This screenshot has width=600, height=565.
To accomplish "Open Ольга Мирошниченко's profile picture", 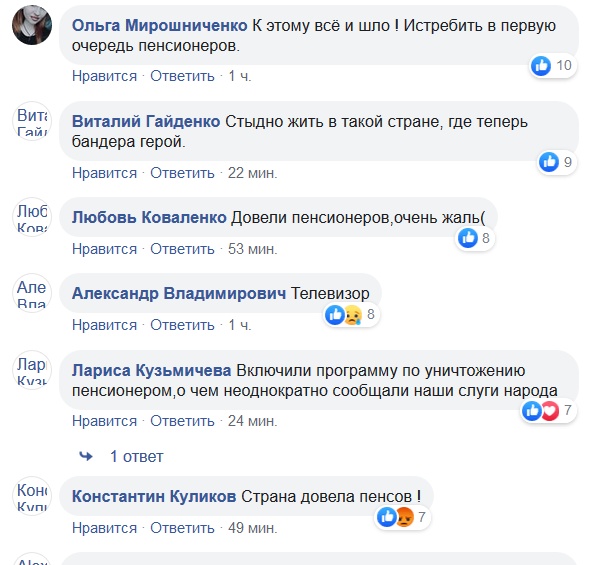I will click(32, 24).
